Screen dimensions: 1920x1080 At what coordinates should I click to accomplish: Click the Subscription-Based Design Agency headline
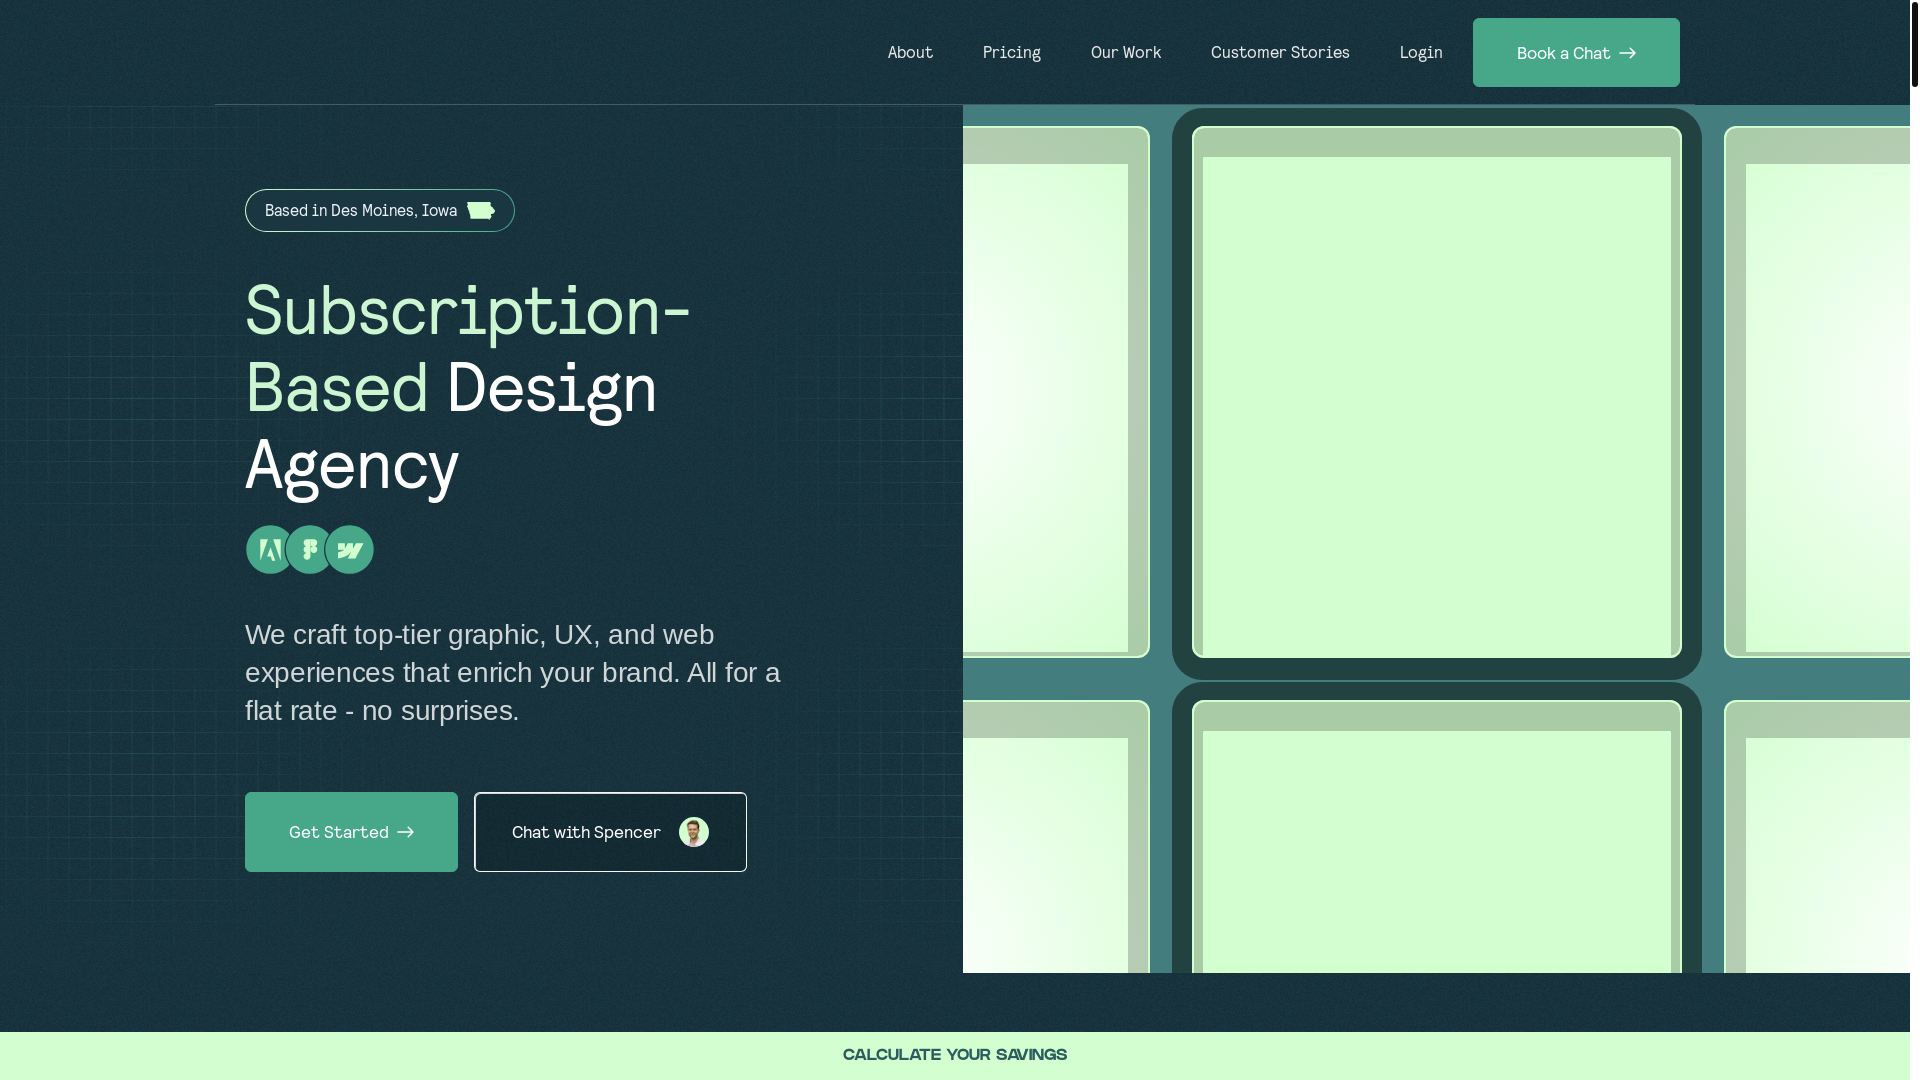(x=468, y=387)
